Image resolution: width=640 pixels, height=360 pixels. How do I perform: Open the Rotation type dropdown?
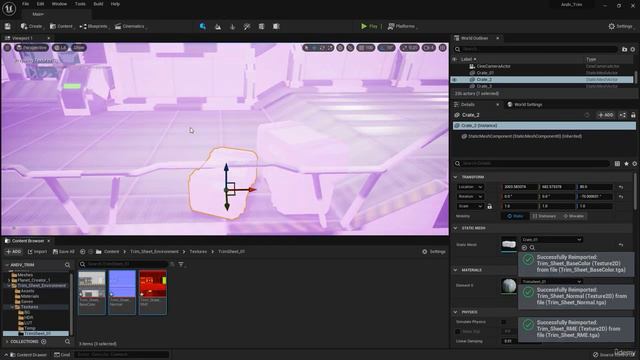click(470, 197)
